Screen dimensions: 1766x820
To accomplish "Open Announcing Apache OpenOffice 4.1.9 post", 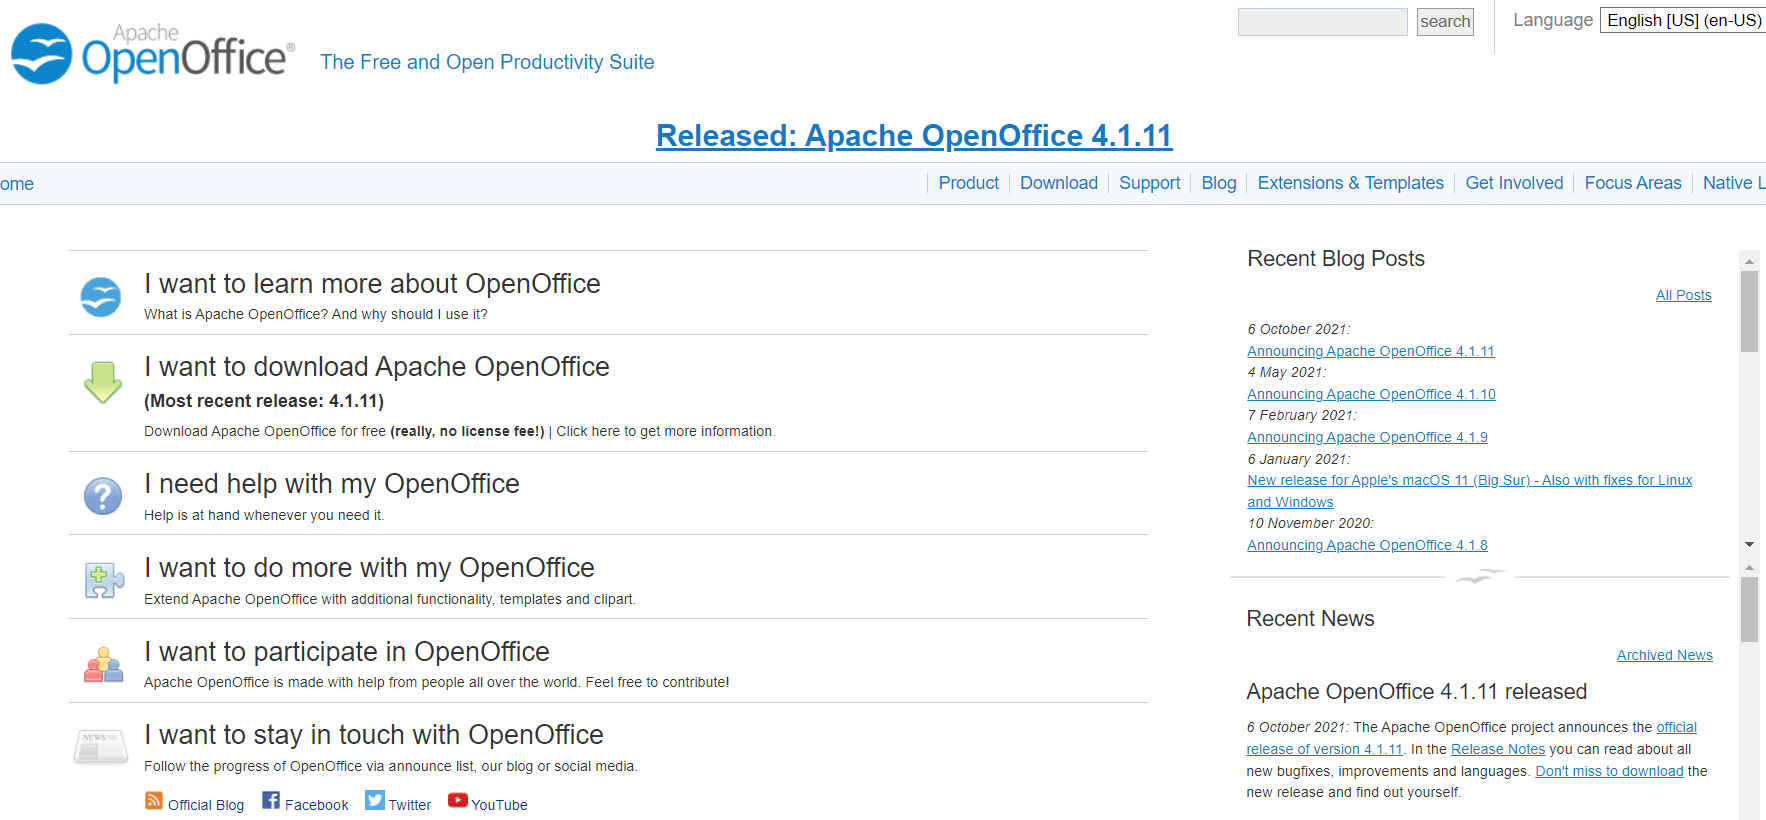I will pyautogui.click(x=1367, y=437).
